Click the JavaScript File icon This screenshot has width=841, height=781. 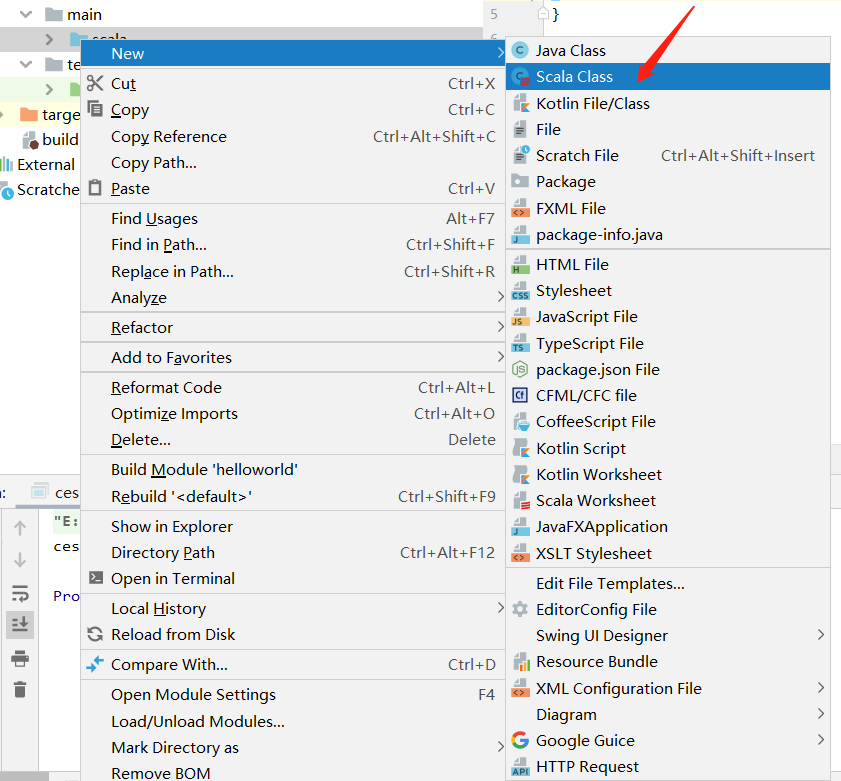[x=519, y=317]
